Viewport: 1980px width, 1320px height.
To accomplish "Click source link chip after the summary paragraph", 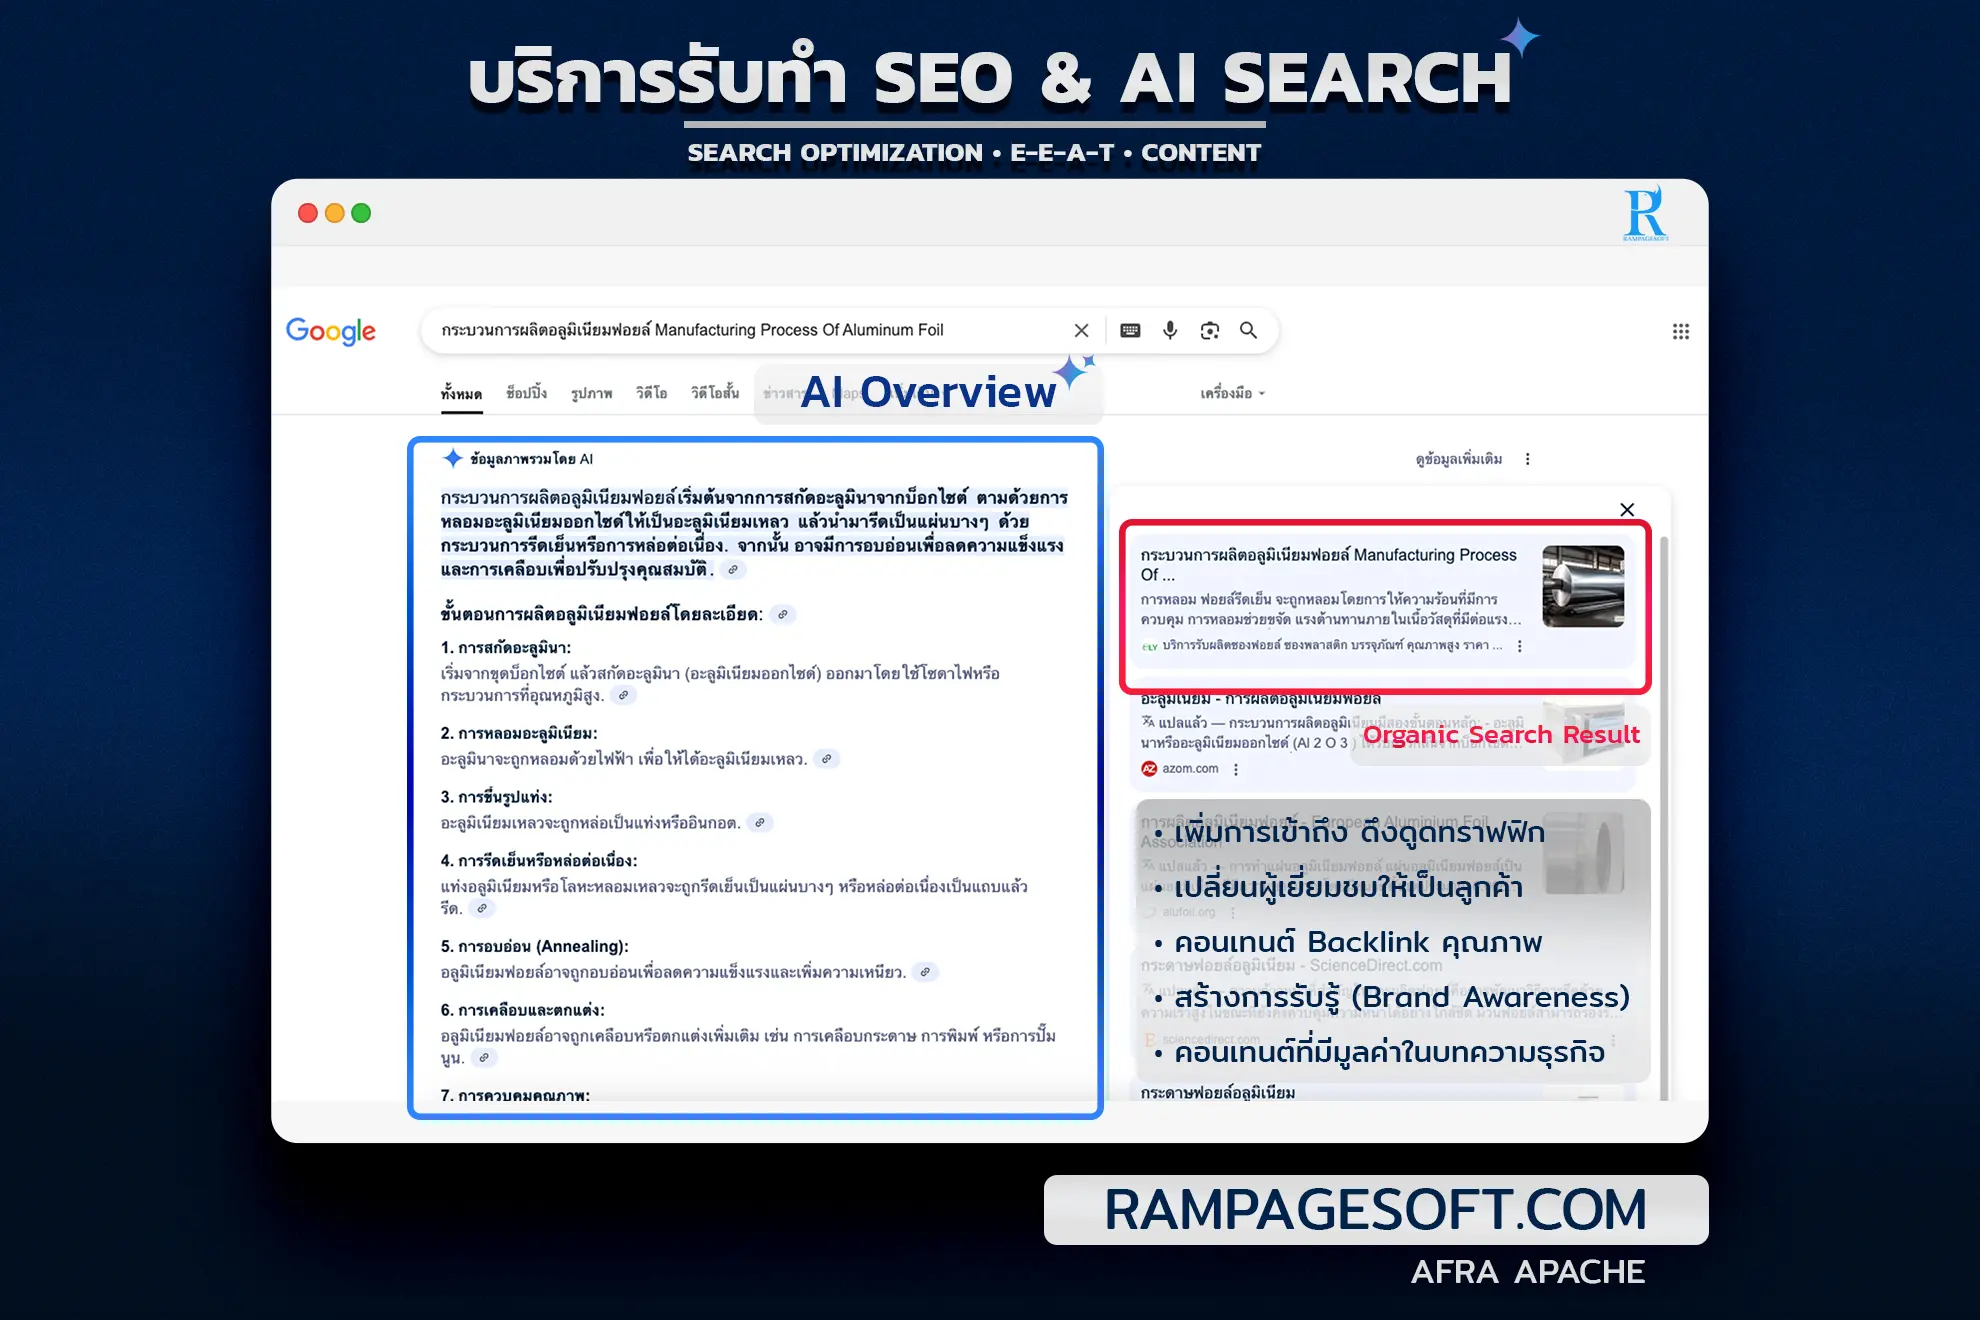I will coord(733,570).
